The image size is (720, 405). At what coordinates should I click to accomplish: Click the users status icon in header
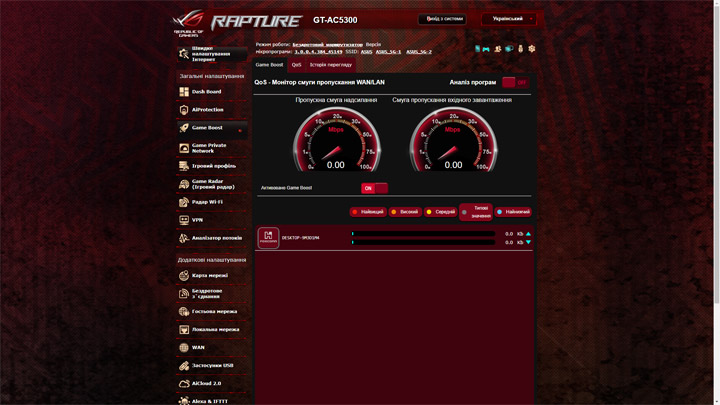point(497,49)
